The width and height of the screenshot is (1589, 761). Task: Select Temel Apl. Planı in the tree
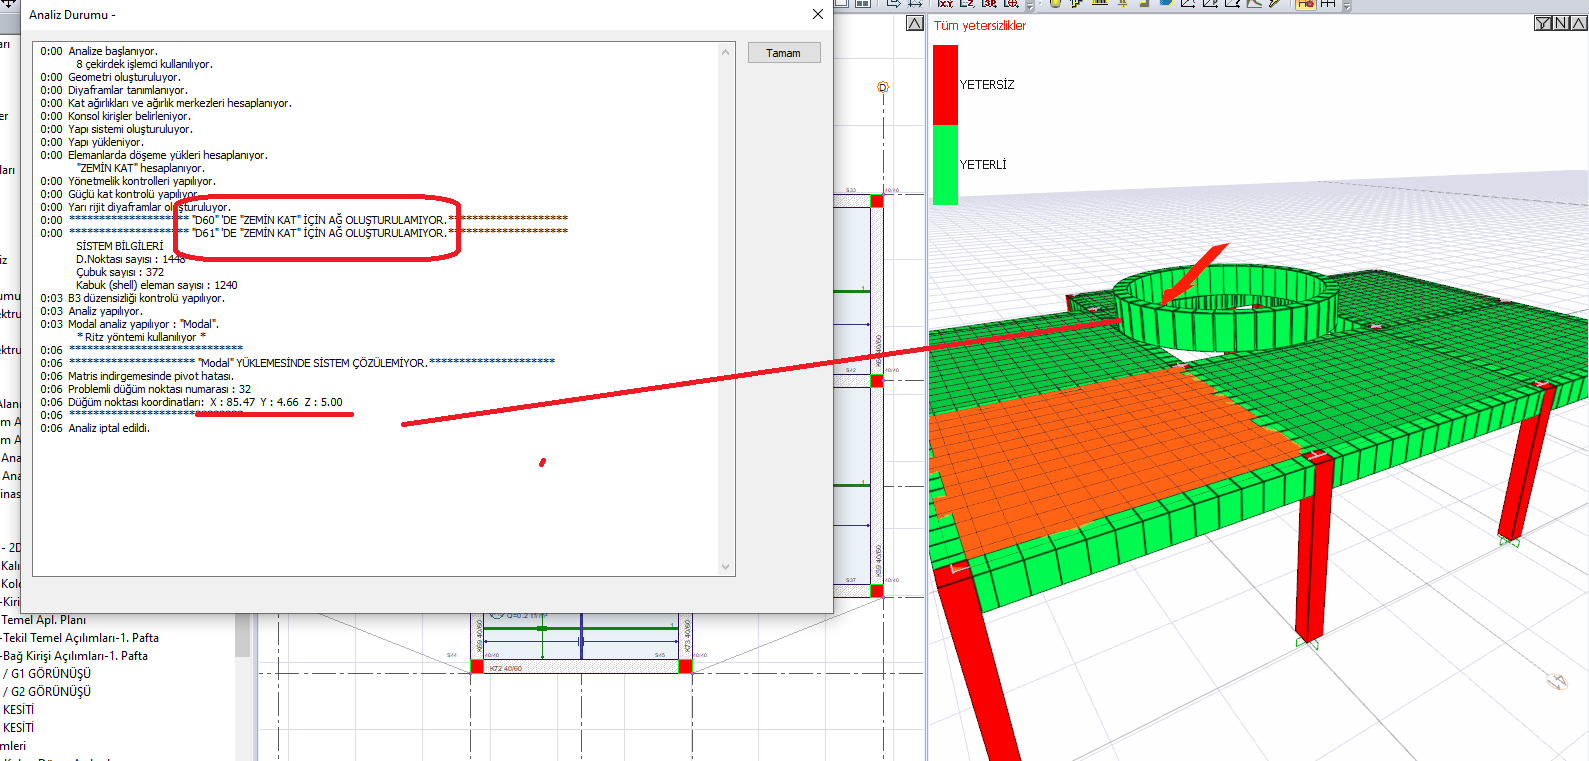[44, 620]
